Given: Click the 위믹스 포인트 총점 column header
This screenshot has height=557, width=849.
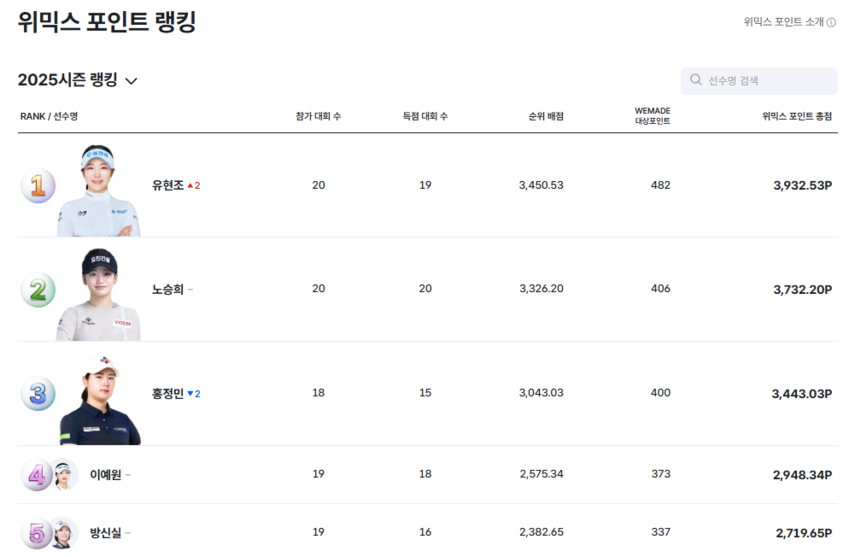Looking at the screenshot, I should point(796,117).
